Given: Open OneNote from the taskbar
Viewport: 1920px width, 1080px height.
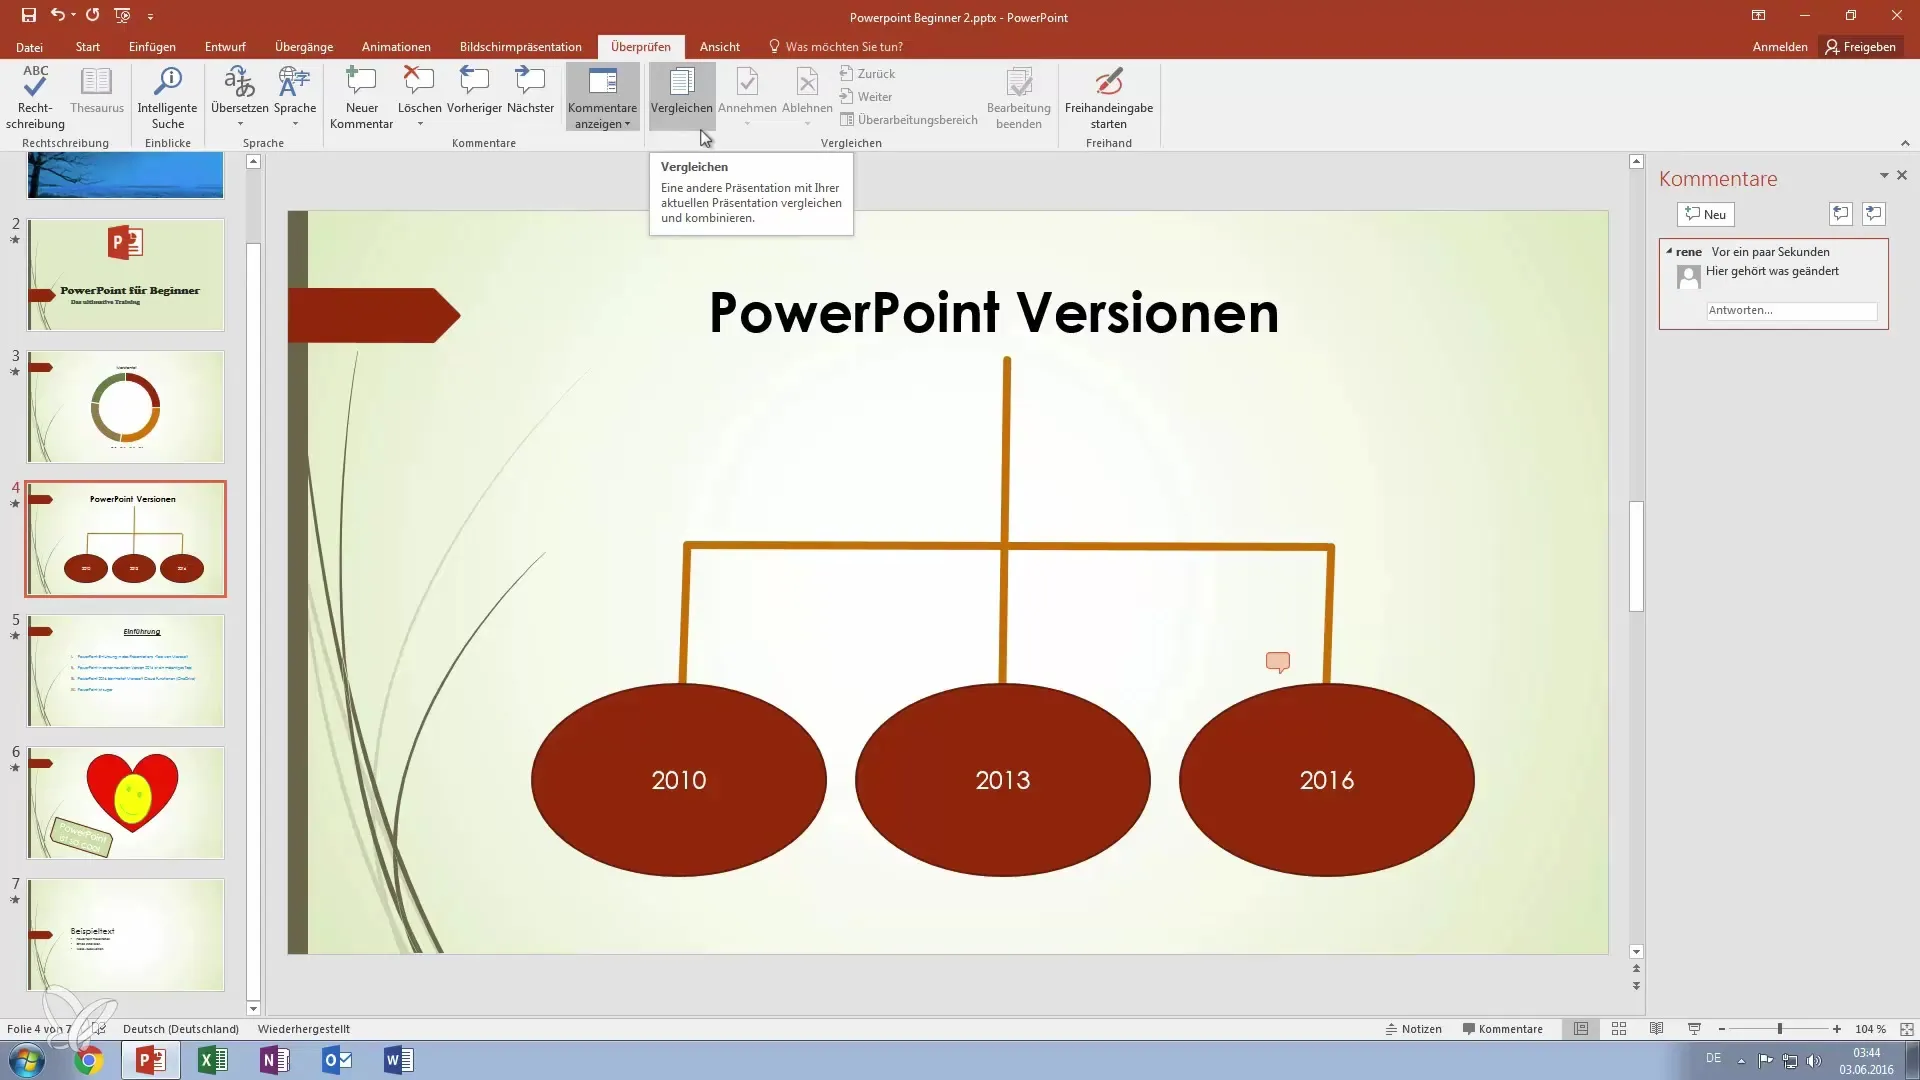Looking at the screenshot, I should point(274,1060).
